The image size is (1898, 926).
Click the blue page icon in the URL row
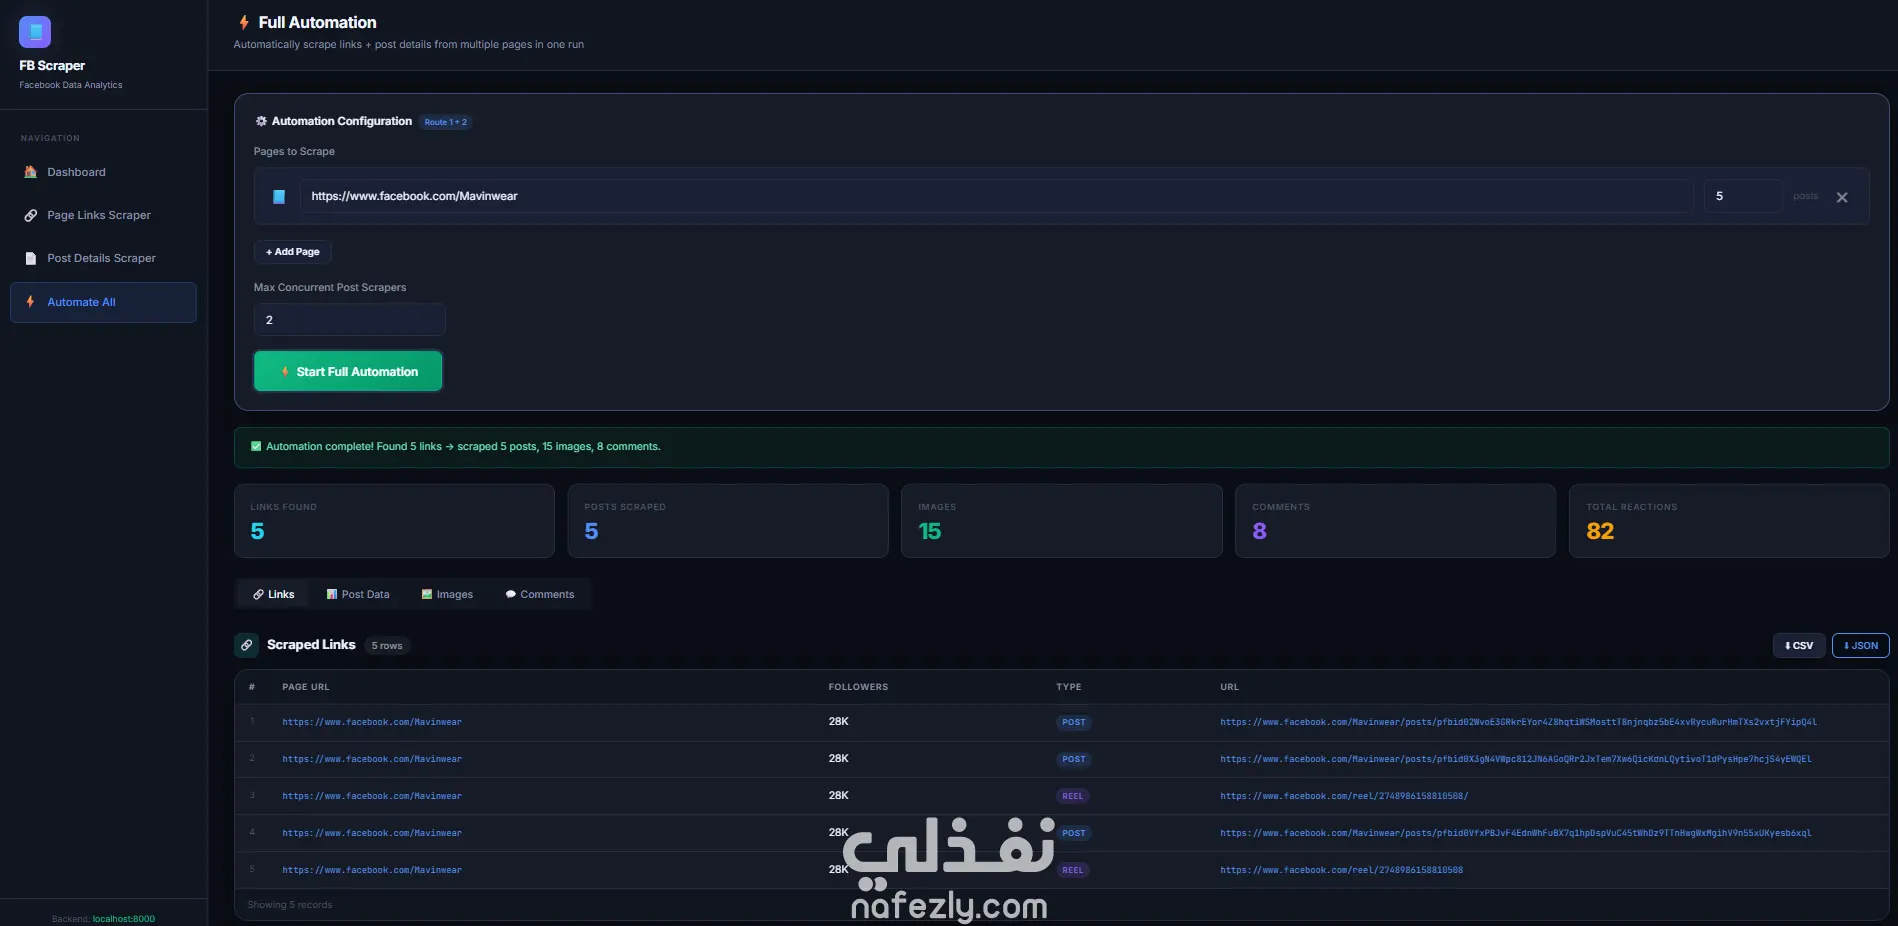click(279, 197)
